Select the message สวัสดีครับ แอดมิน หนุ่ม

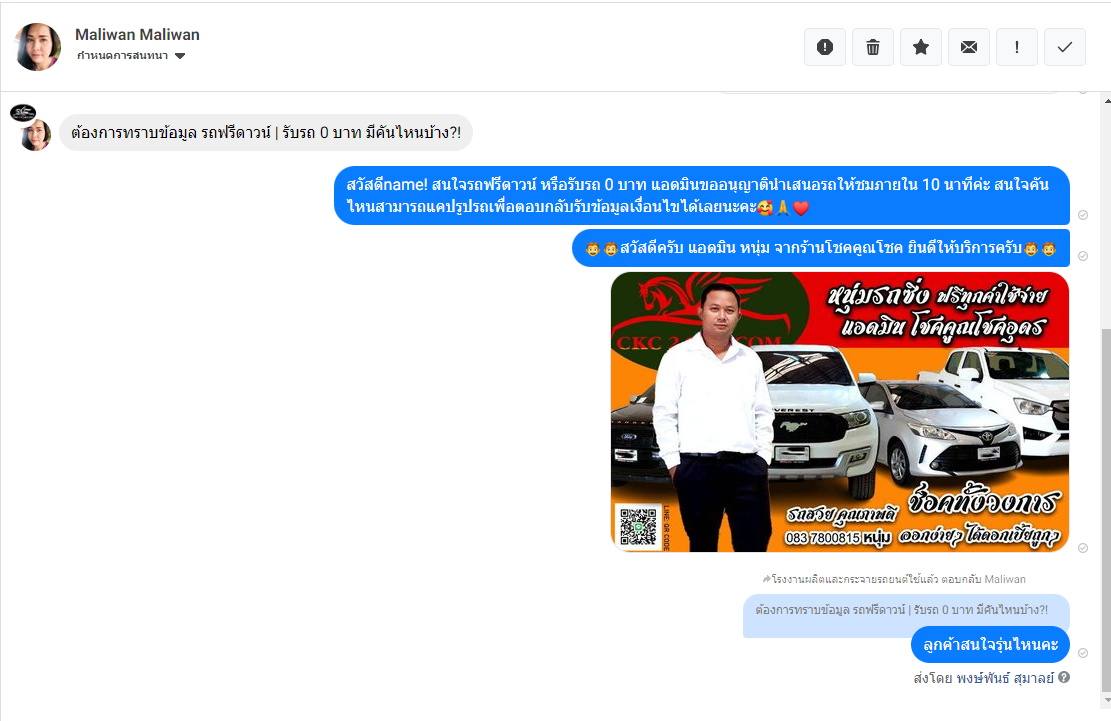pyautogui.click(x=820, y=248)
